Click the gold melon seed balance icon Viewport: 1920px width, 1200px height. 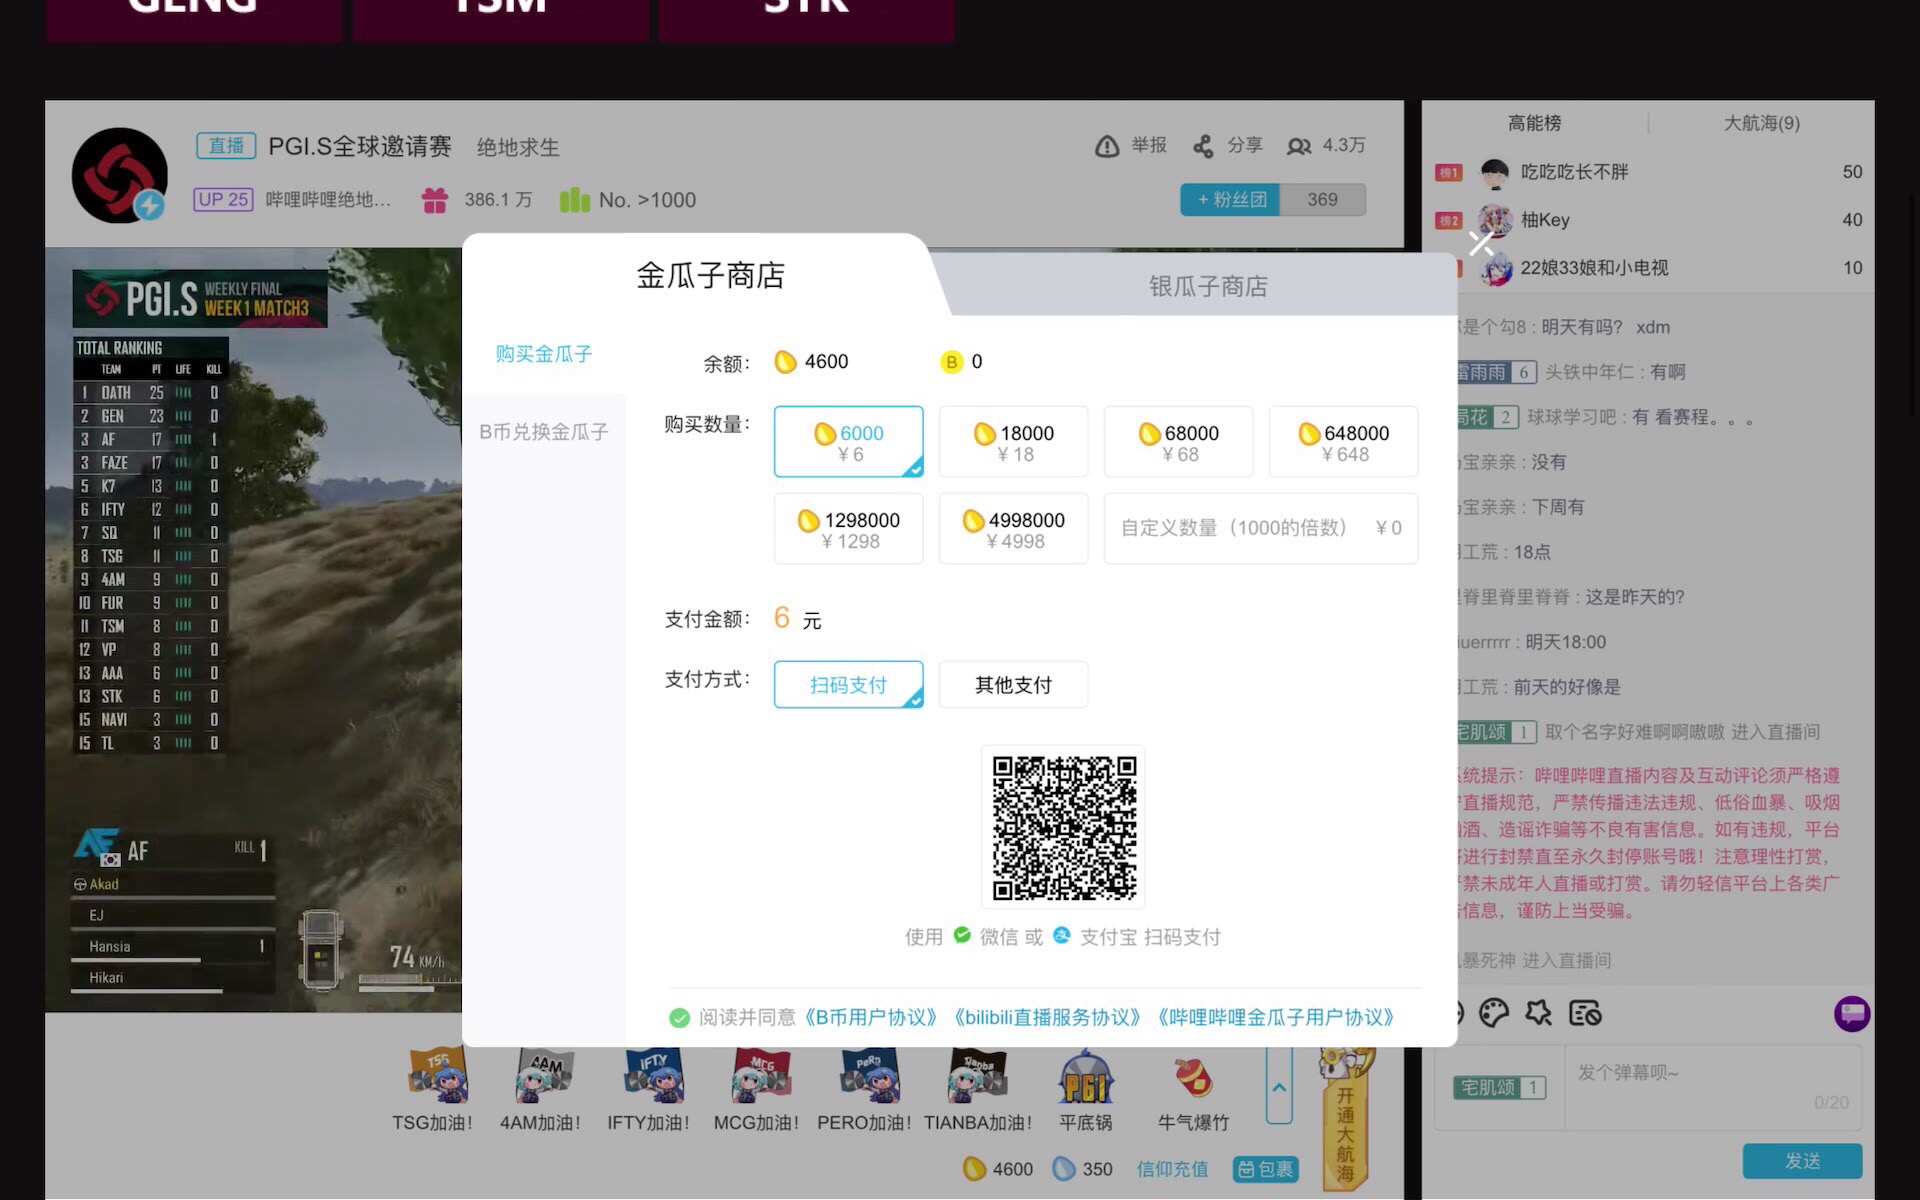tap(786, 362)
